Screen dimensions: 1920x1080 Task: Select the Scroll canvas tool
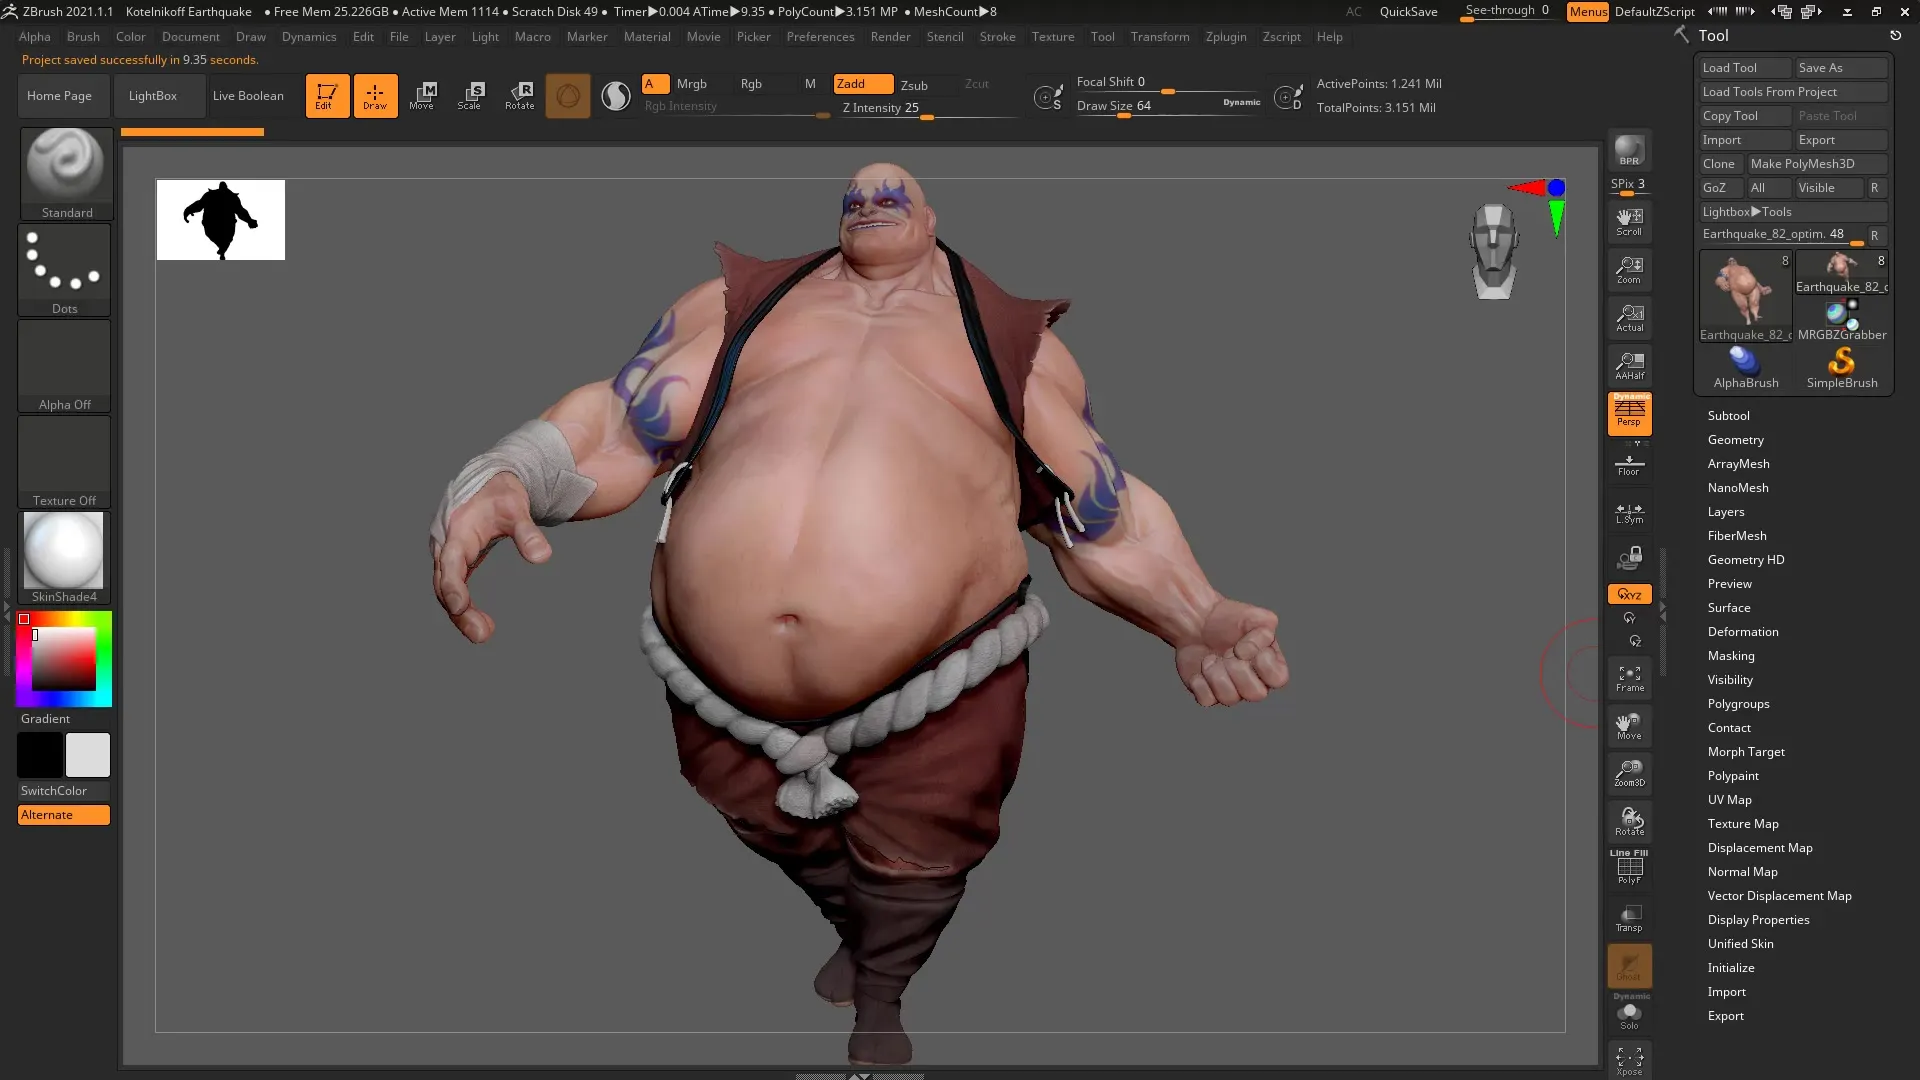[1629, 221]
